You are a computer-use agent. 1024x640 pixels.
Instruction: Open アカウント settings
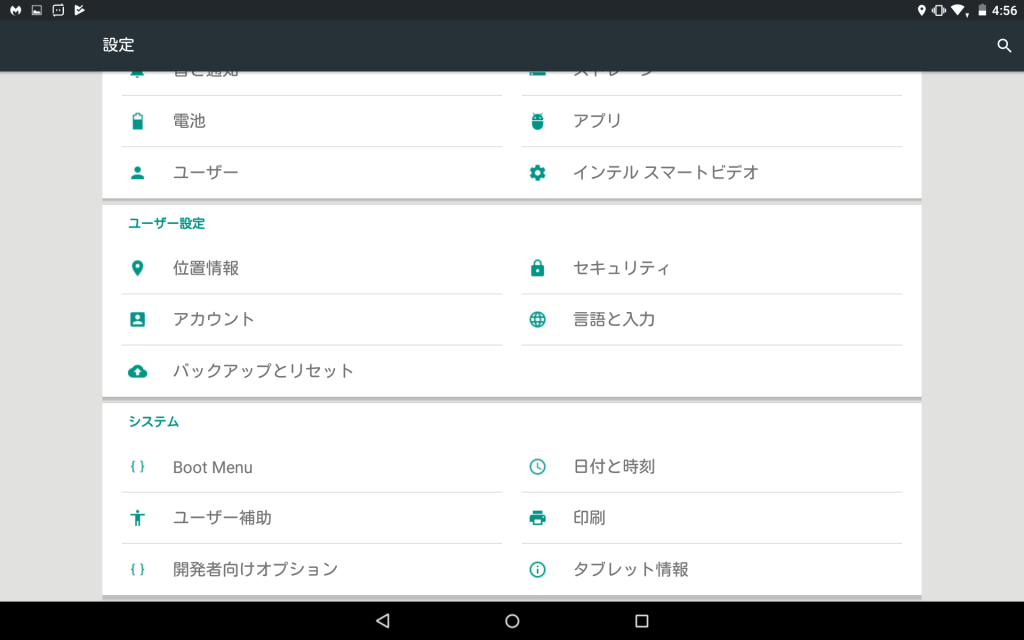(213, 320)
